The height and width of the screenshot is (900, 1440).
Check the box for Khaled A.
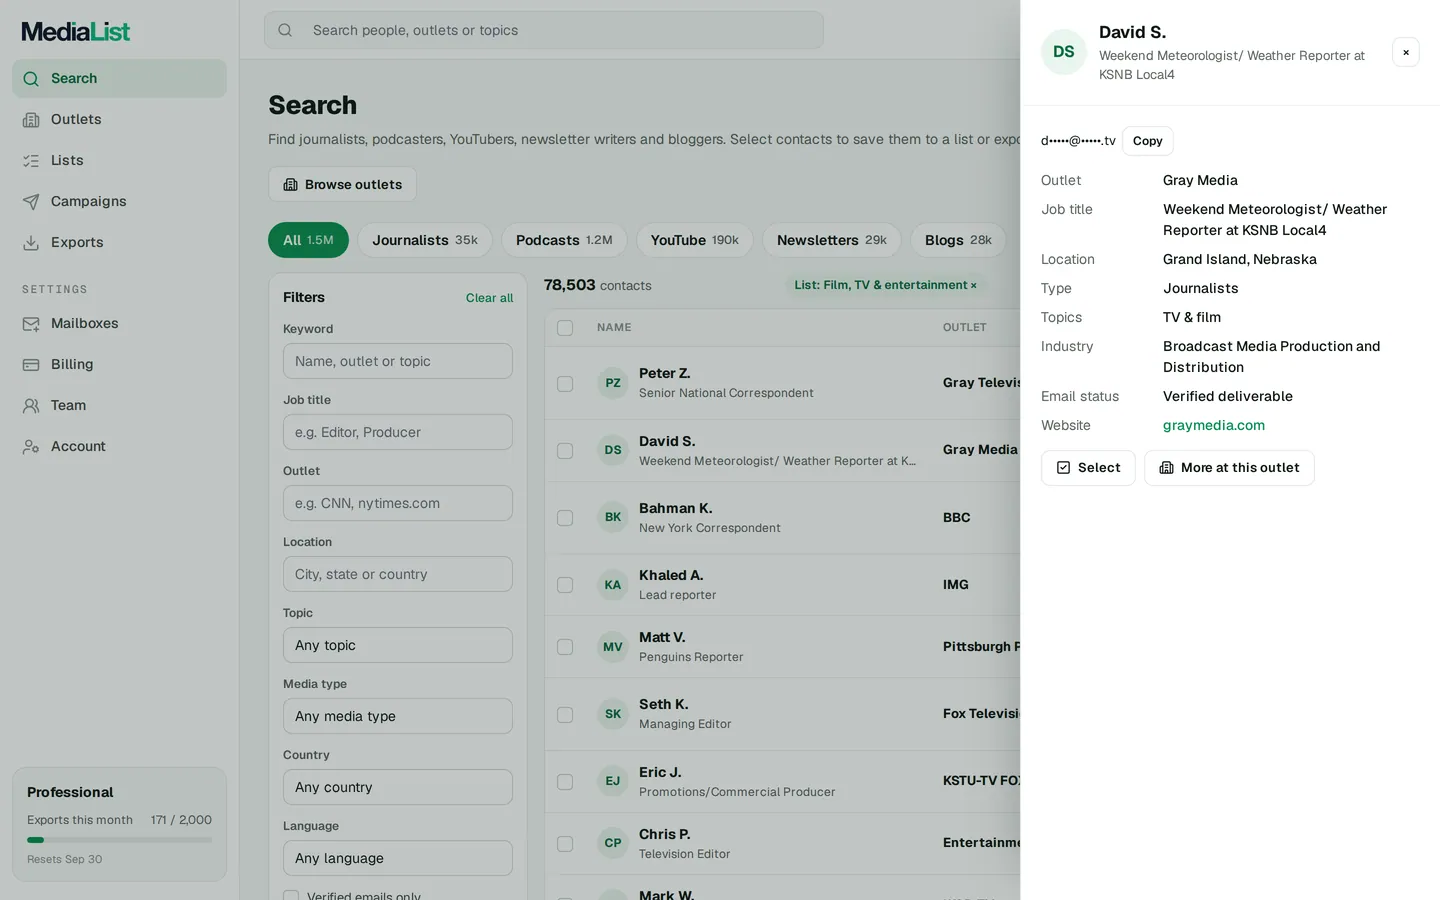(x=565, y=585)
